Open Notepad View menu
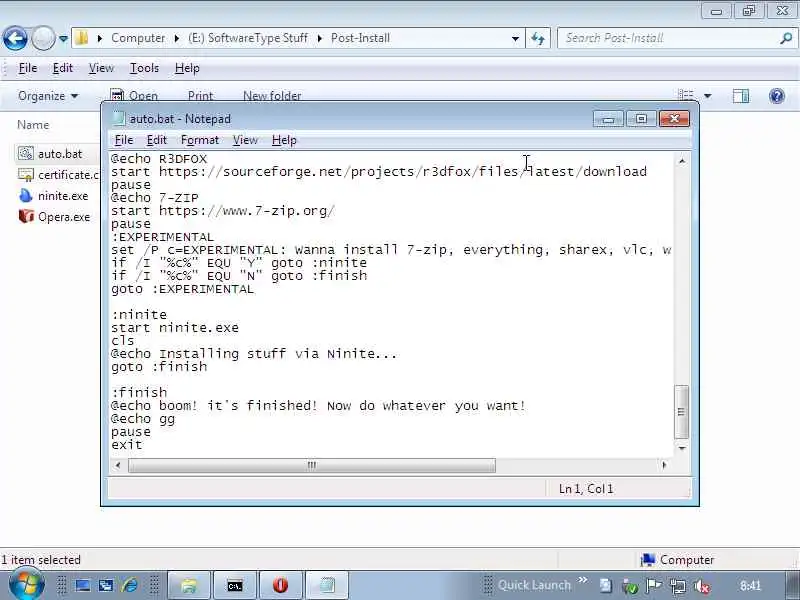The width and height of the screenshot is (800, 600). [245, 140]
